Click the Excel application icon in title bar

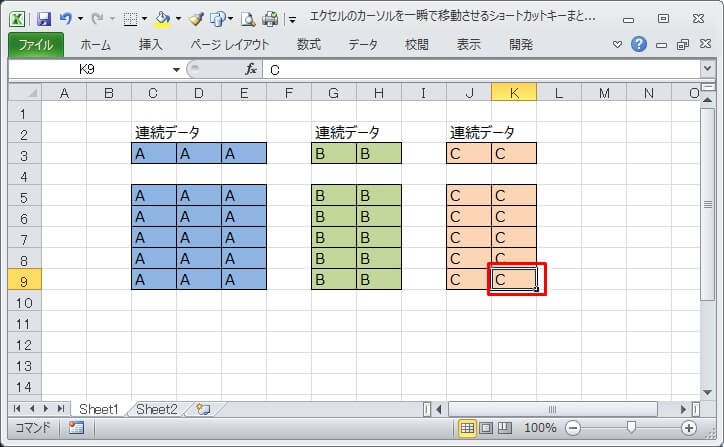[x=18, y=19]
